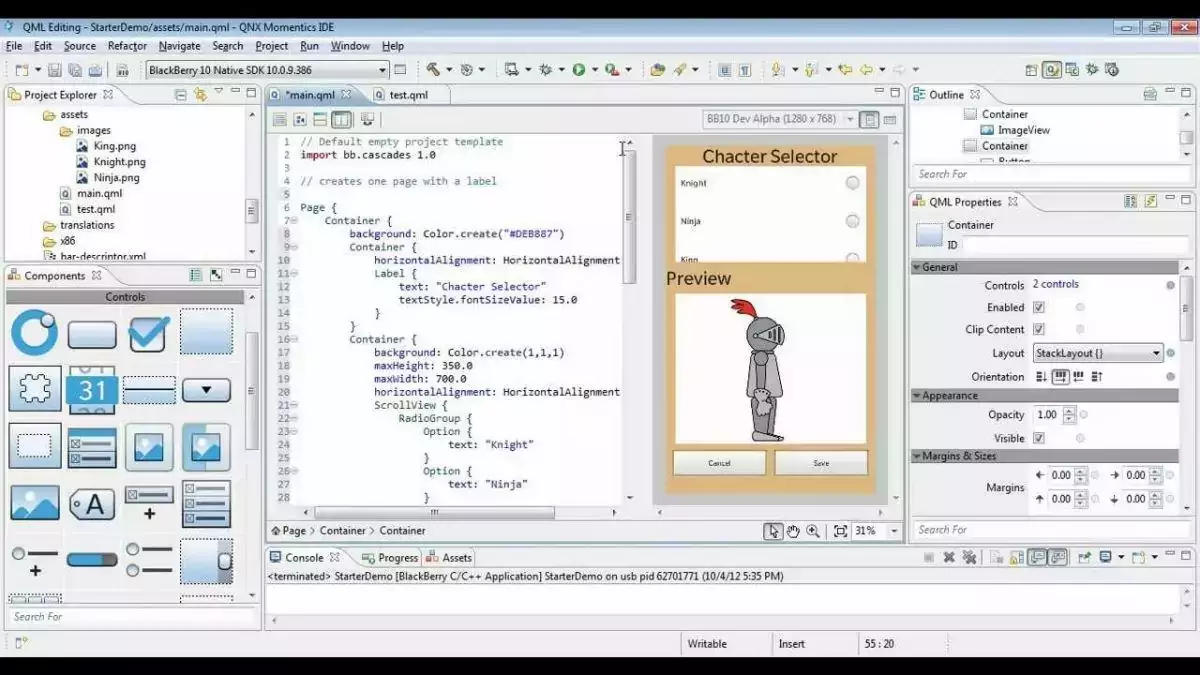Click the editor horizontal scrollbar
This screenshot has width=1200, height=675.
tap(433, 512)
